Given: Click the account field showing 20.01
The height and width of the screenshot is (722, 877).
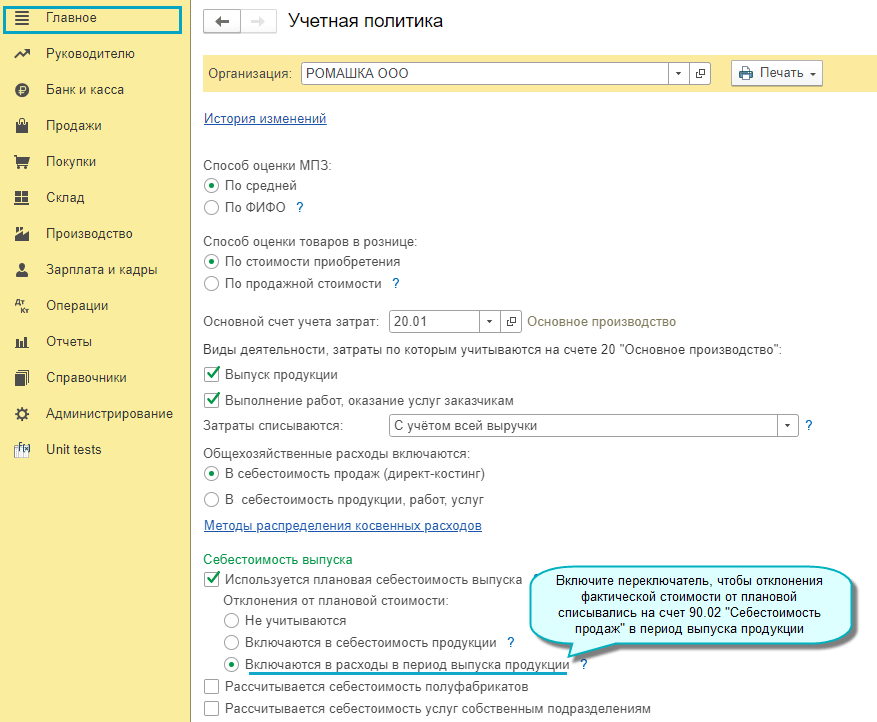Looking at the screenshot, I should click(x=434, y=322).
